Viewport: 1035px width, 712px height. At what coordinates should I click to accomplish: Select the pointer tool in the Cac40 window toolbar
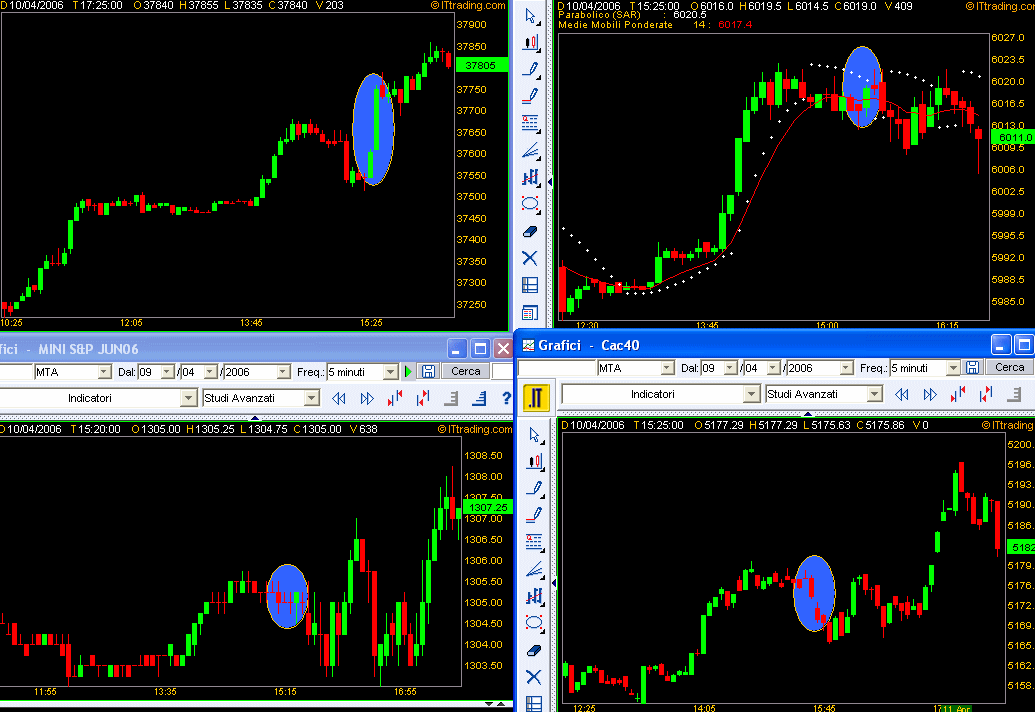point(534,436)
